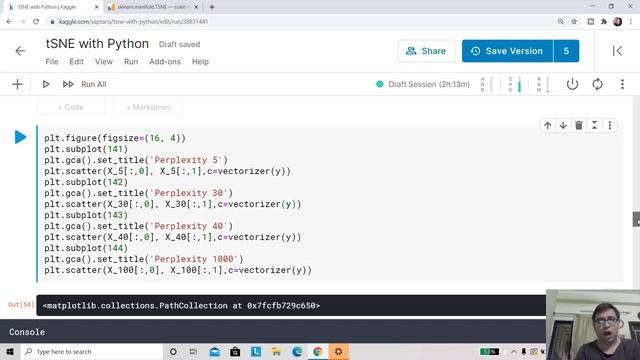Image resolution: width=640 pixels, height=360 pixels.
Task: Click the browser back arrow
Action: 9,22
